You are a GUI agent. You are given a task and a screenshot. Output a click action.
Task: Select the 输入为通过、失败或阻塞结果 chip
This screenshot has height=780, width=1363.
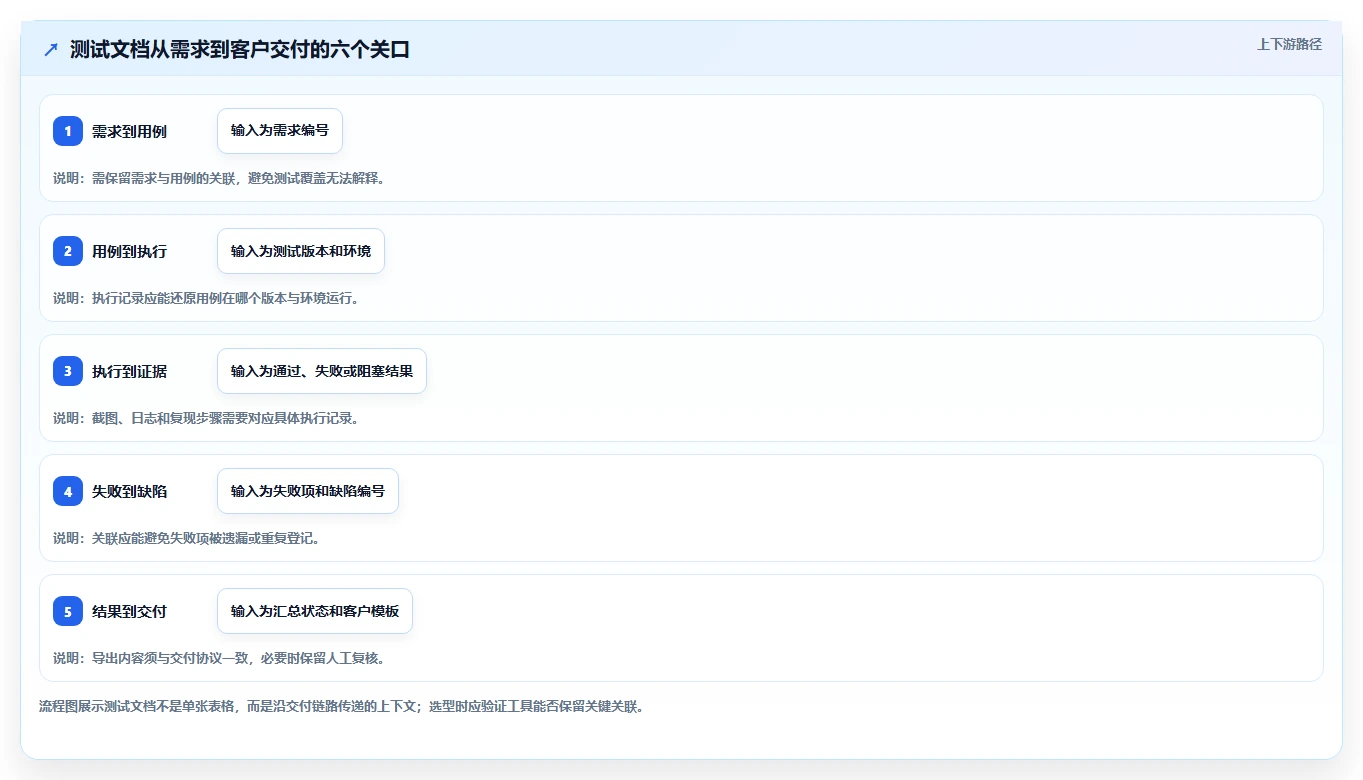pos(322,371)
